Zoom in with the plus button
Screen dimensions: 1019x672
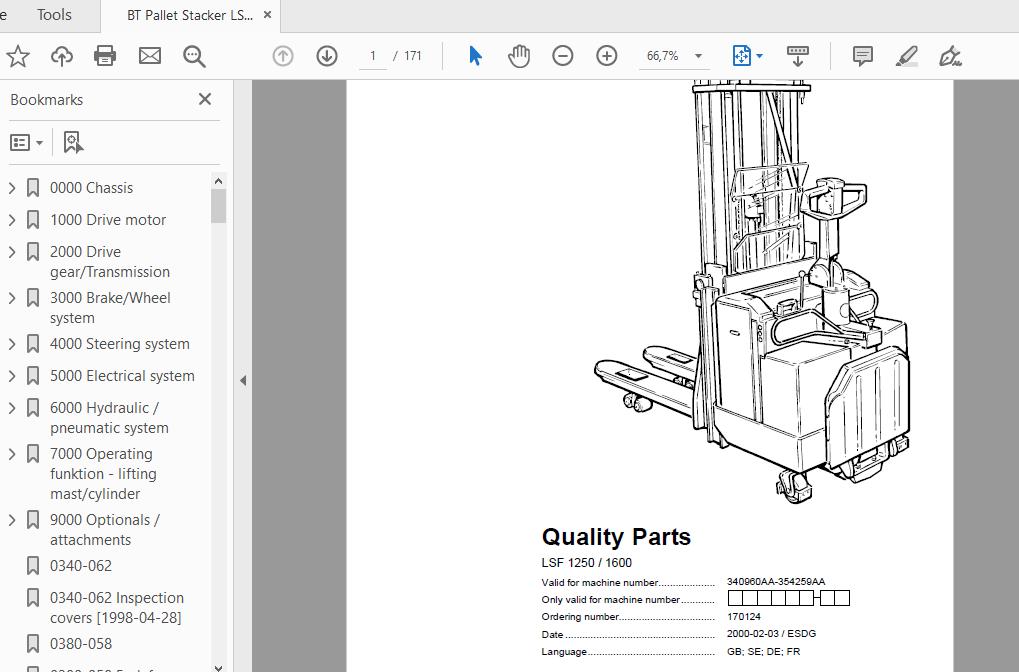(606, 56)
